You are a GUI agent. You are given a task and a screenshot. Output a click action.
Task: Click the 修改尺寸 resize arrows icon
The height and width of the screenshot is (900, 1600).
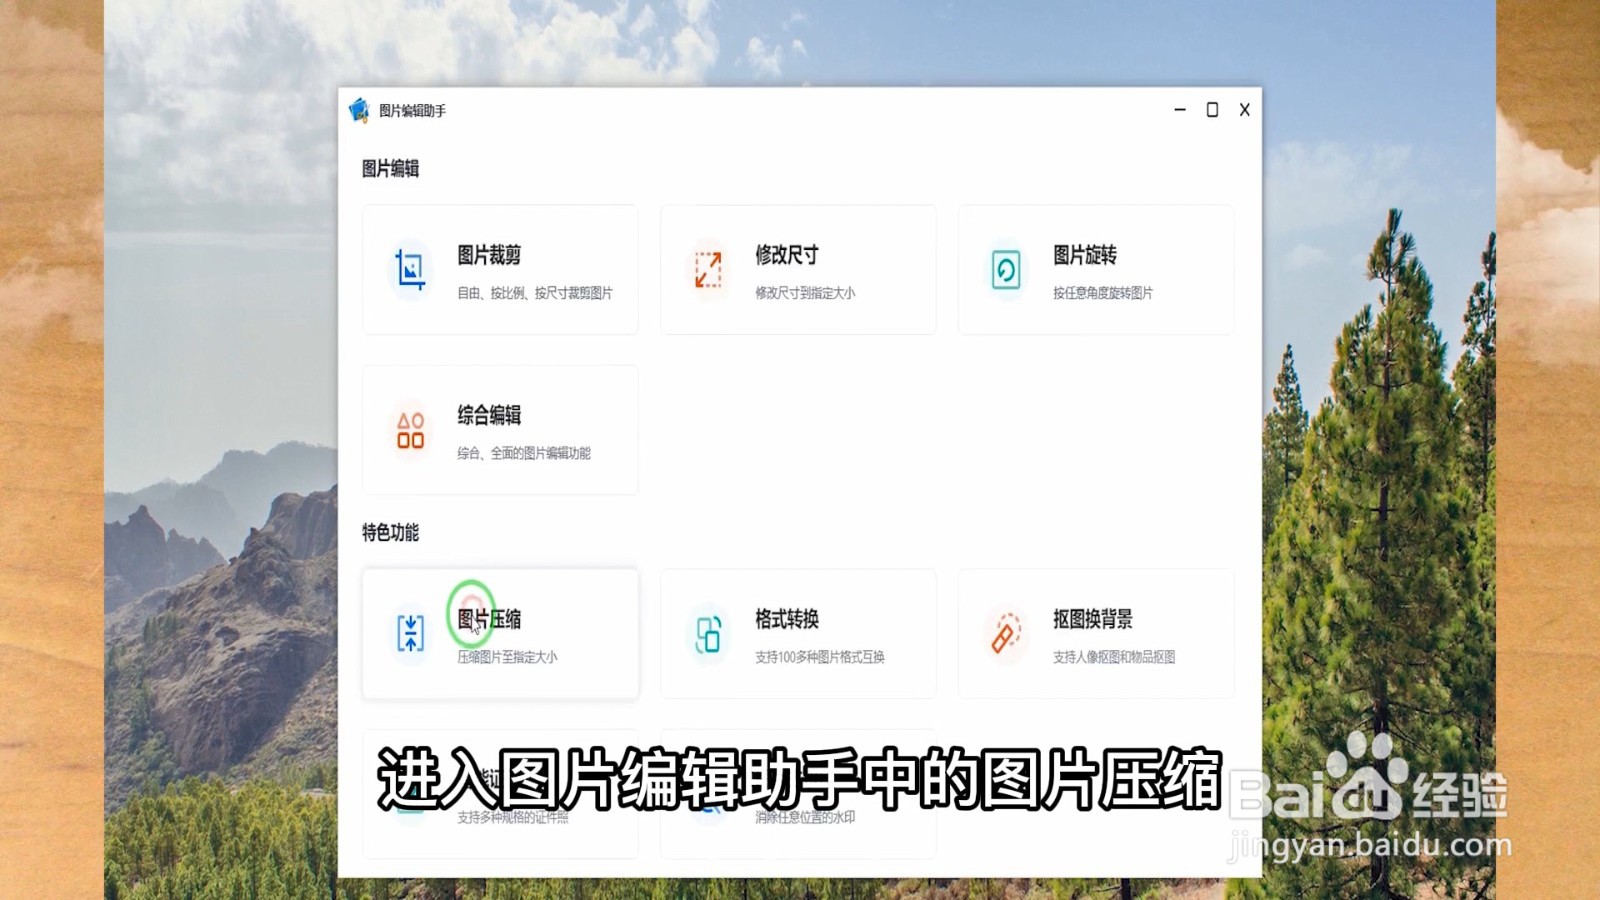click(707, 271)
